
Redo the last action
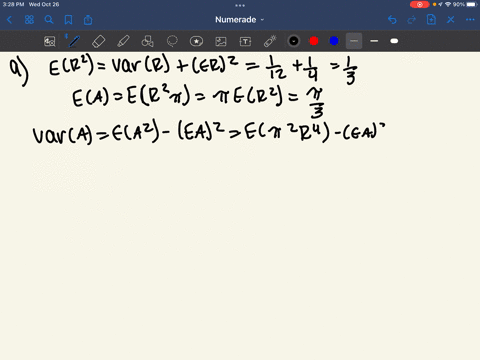pos(412,20)
